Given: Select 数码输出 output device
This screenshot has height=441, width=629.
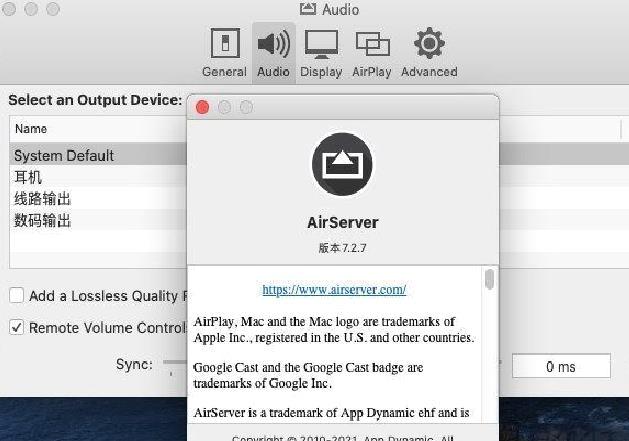Looking at the screenshot, I should 98,220.
